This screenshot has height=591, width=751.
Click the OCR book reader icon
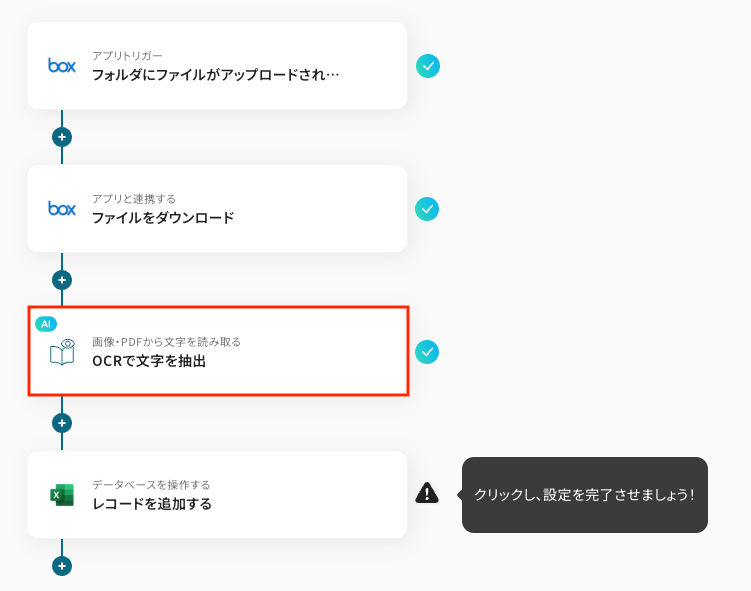tap(62, 352)
